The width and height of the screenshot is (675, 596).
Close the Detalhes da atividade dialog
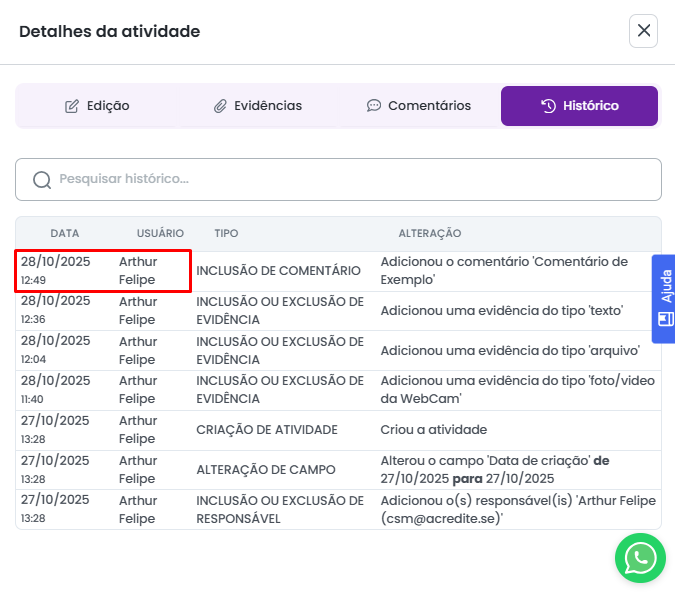tap(643, 31)
